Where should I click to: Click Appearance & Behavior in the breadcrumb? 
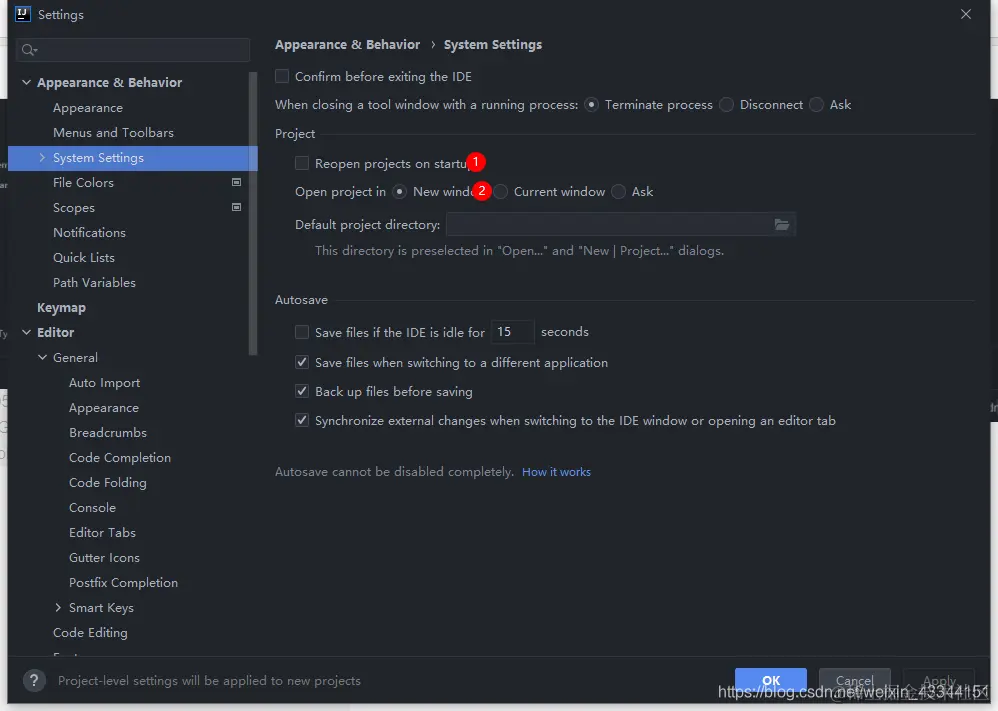click(348, 45)
